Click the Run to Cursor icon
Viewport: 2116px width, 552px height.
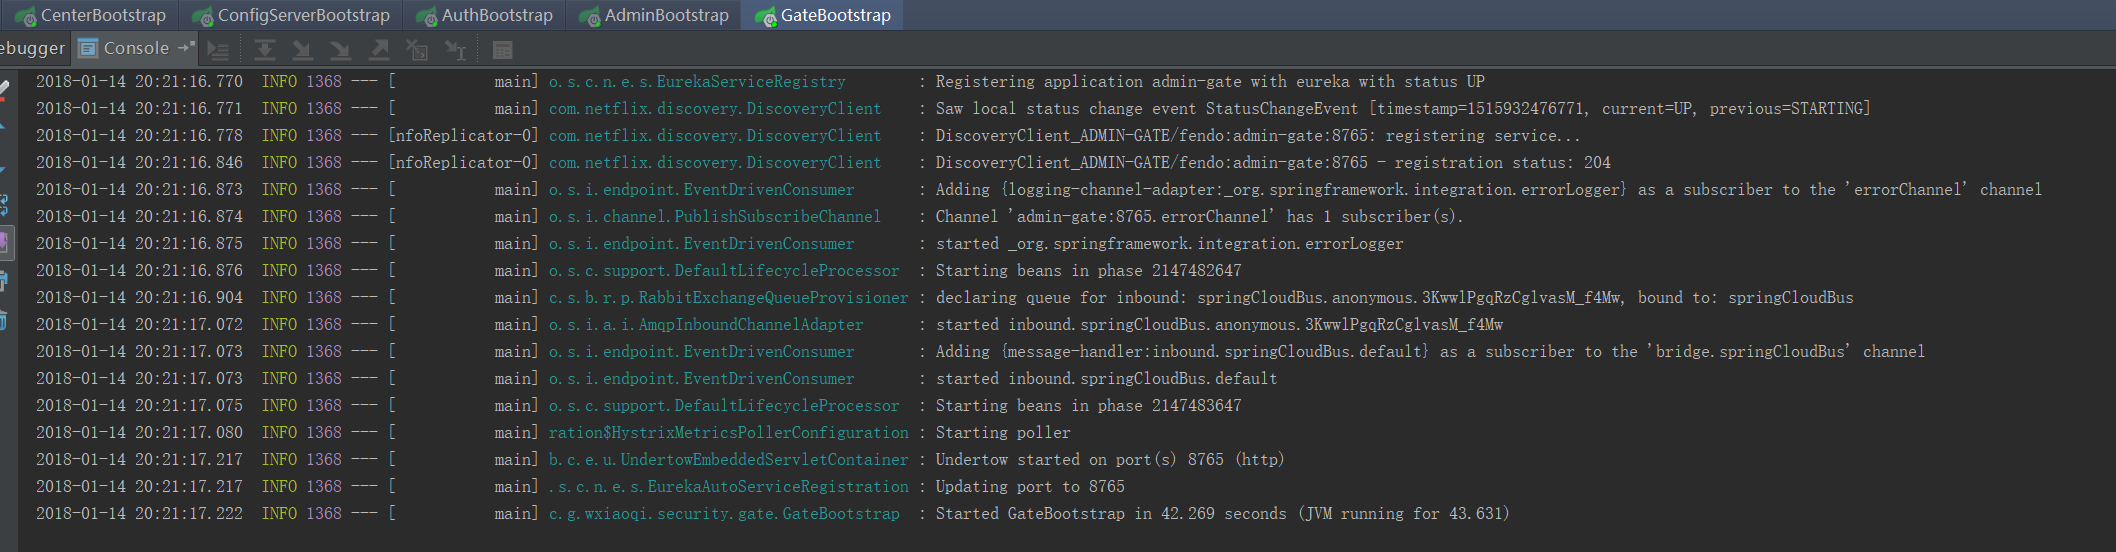(x=456, y=49)
